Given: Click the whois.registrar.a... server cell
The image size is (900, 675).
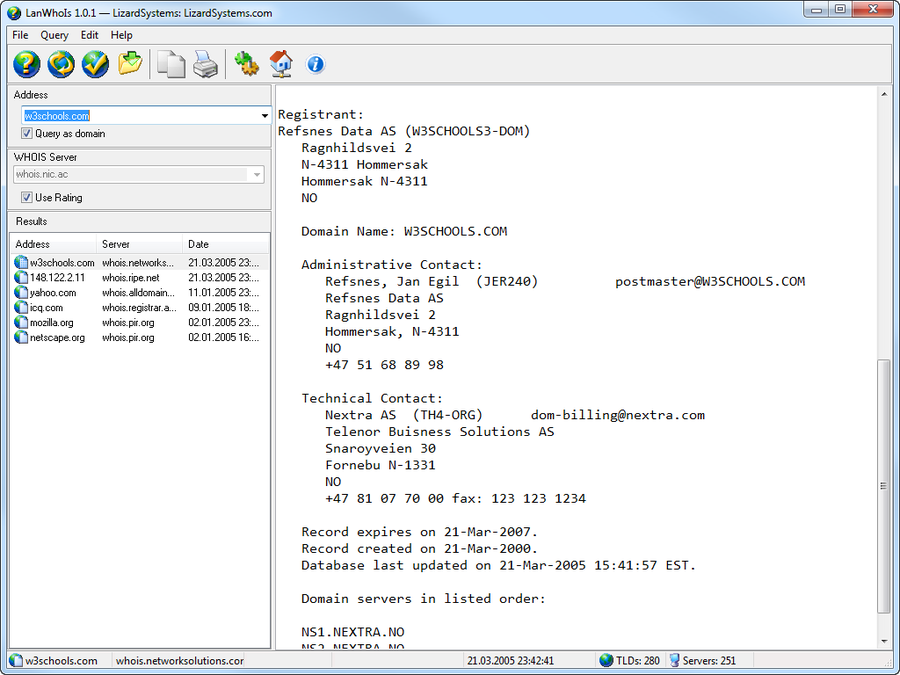Looking at the screenshot, I should (x=139, y=308).
